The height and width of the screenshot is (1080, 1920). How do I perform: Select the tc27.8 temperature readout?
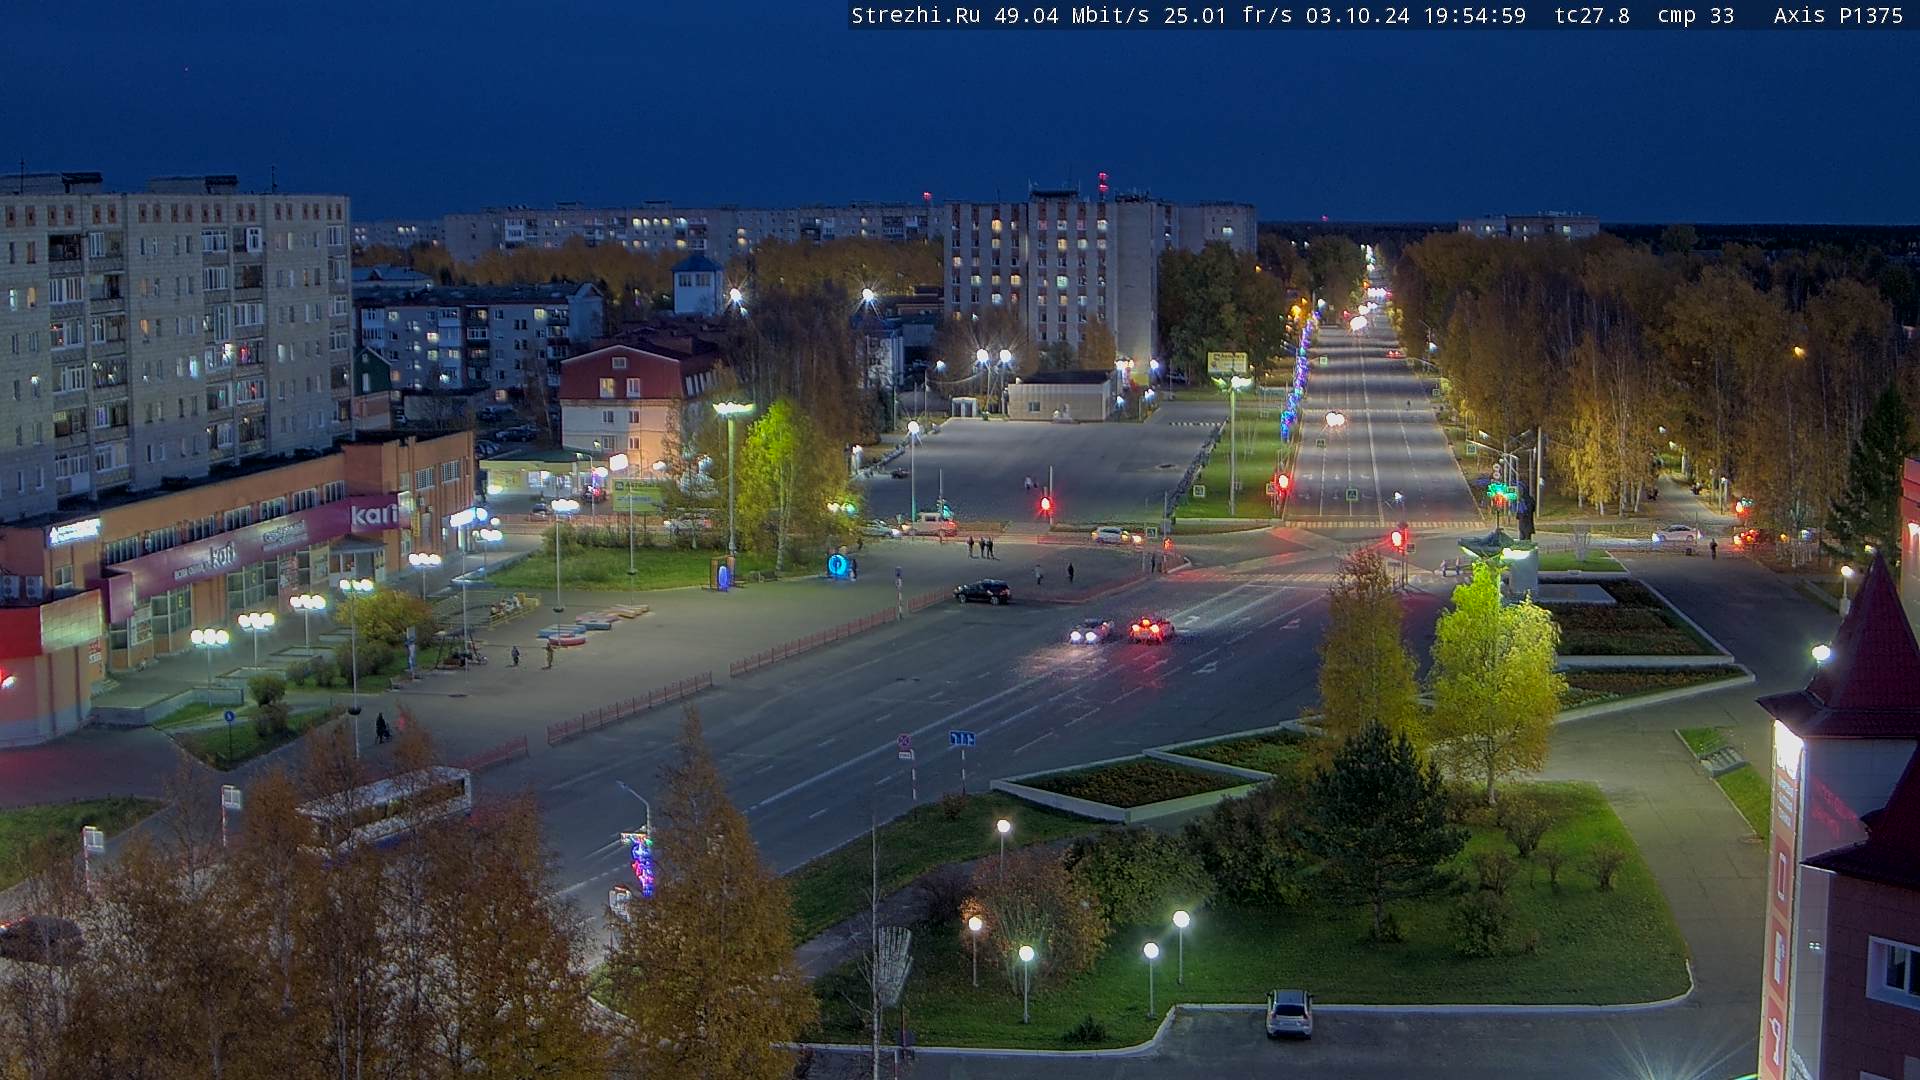[x=1592, y=15]
